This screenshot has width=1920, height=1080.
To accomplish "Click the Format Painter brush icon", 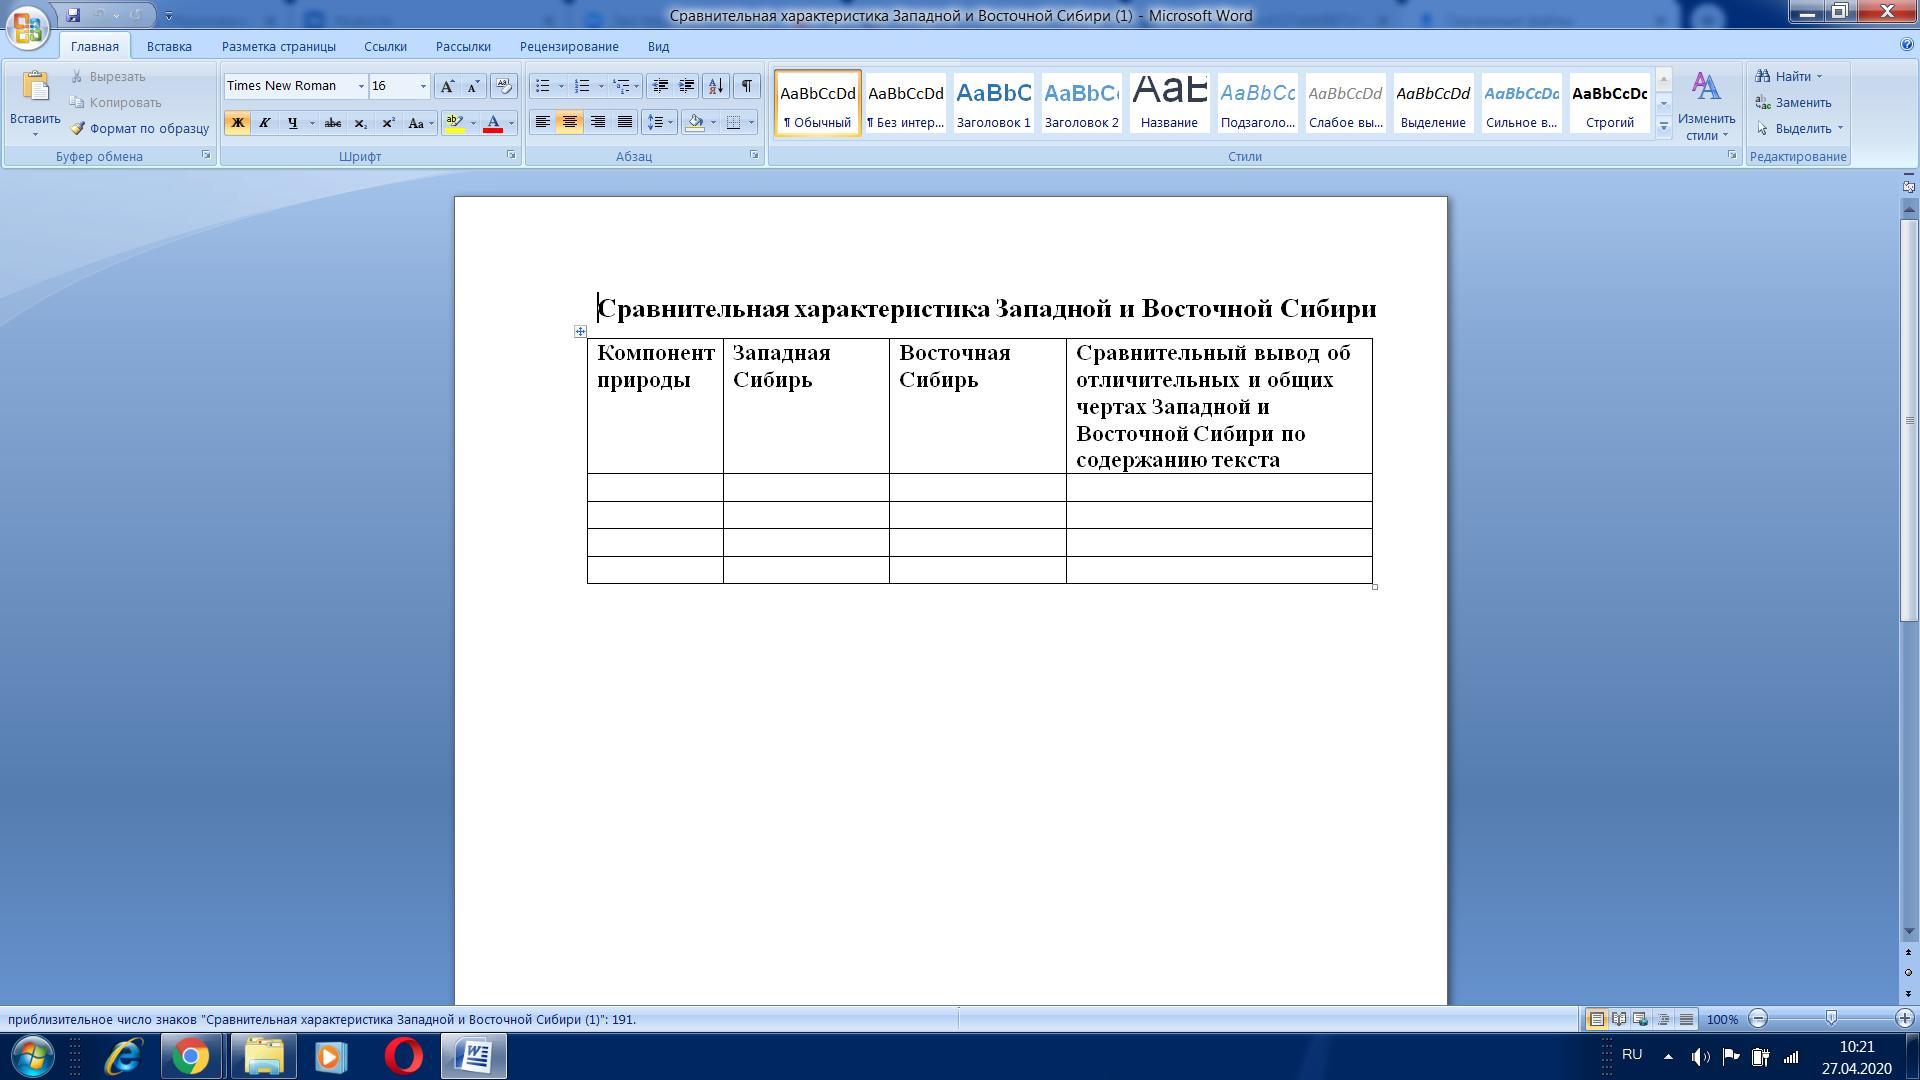I will pos(78,129).
